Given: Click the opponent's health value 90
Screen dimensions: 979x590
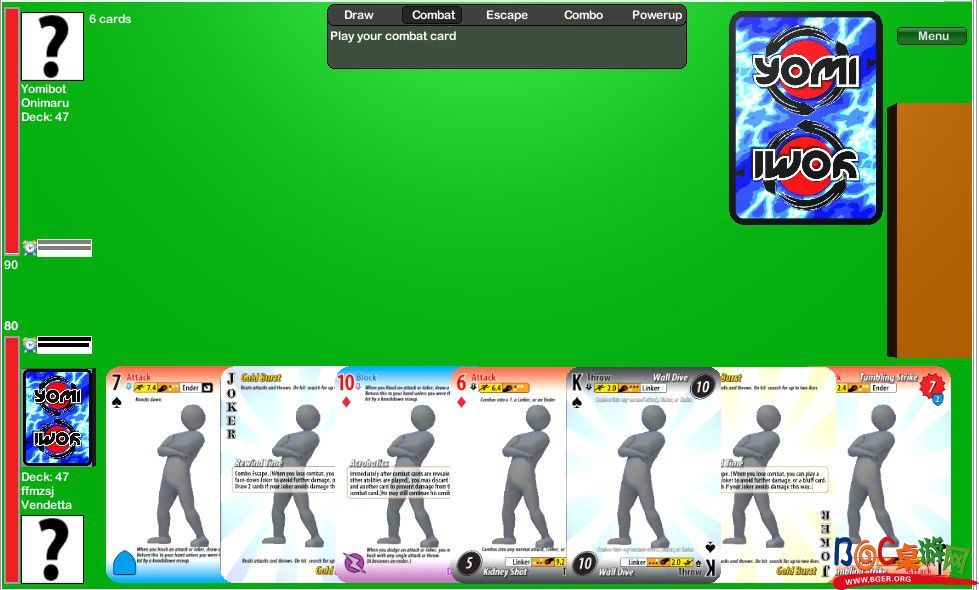Looking at the screenshot, I should coord(11,265).
